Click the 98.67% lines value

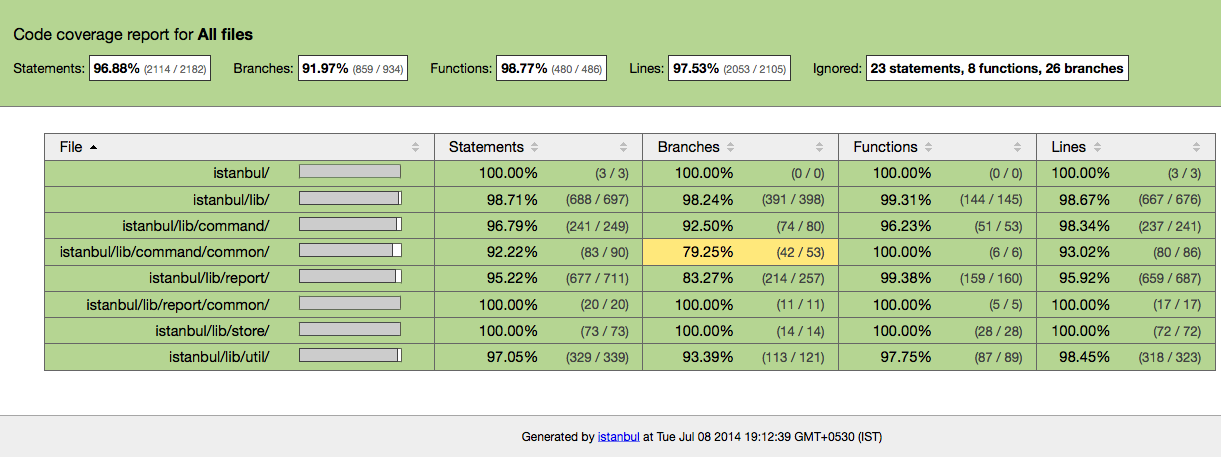tap(1086, 199)
